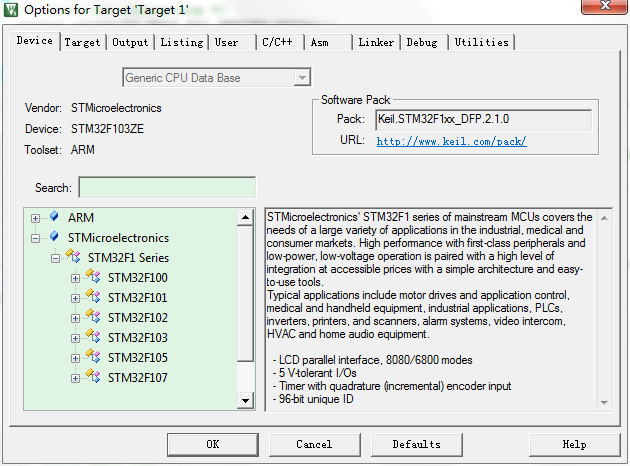630x466 pixels.
Task: Click the Keil uVision icon in the title bar
Action: click(10, 10)
